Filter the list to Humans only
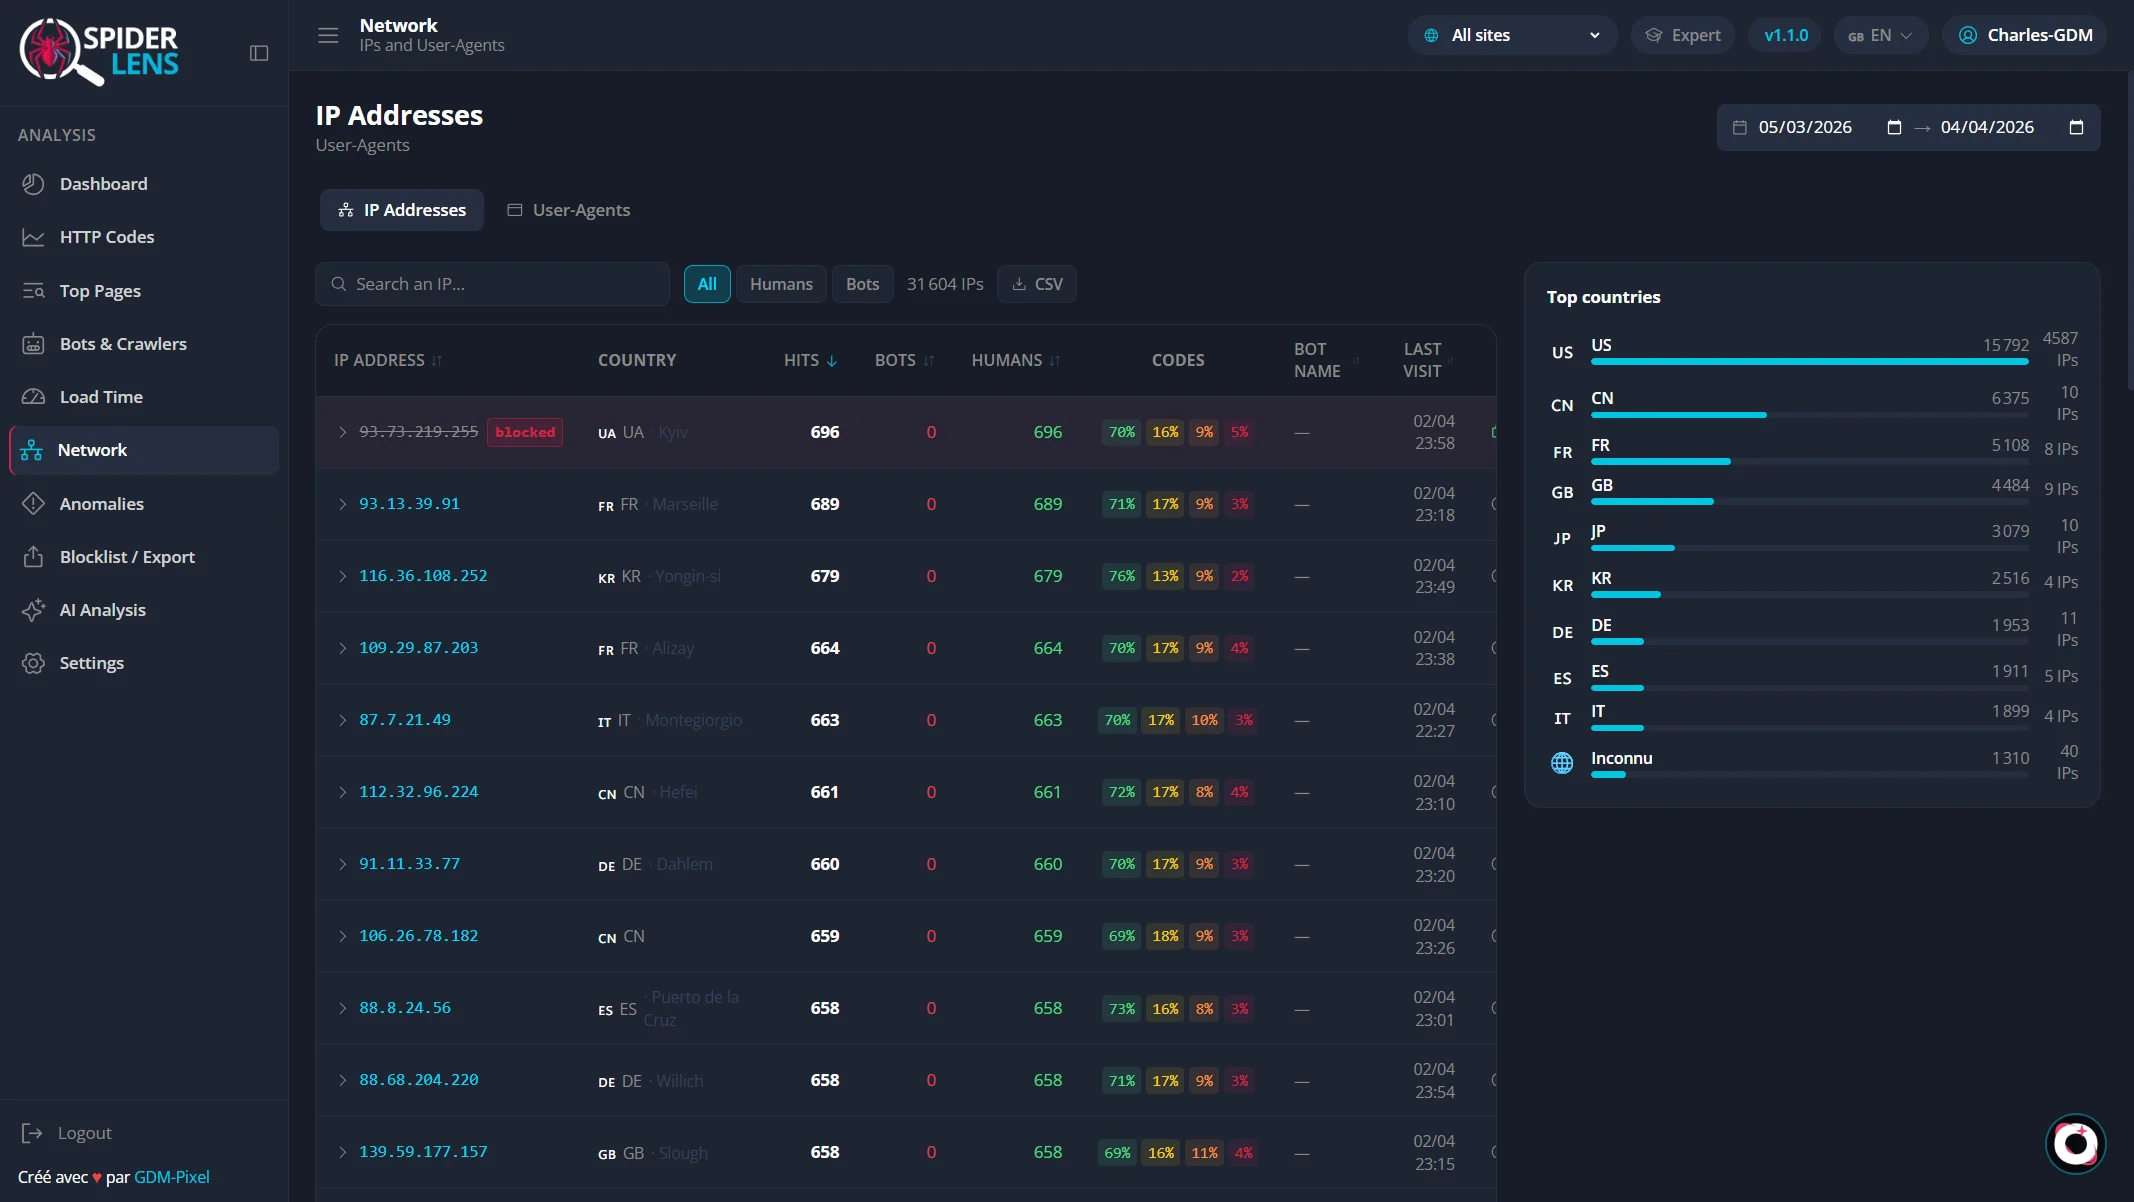 [780, 284]
